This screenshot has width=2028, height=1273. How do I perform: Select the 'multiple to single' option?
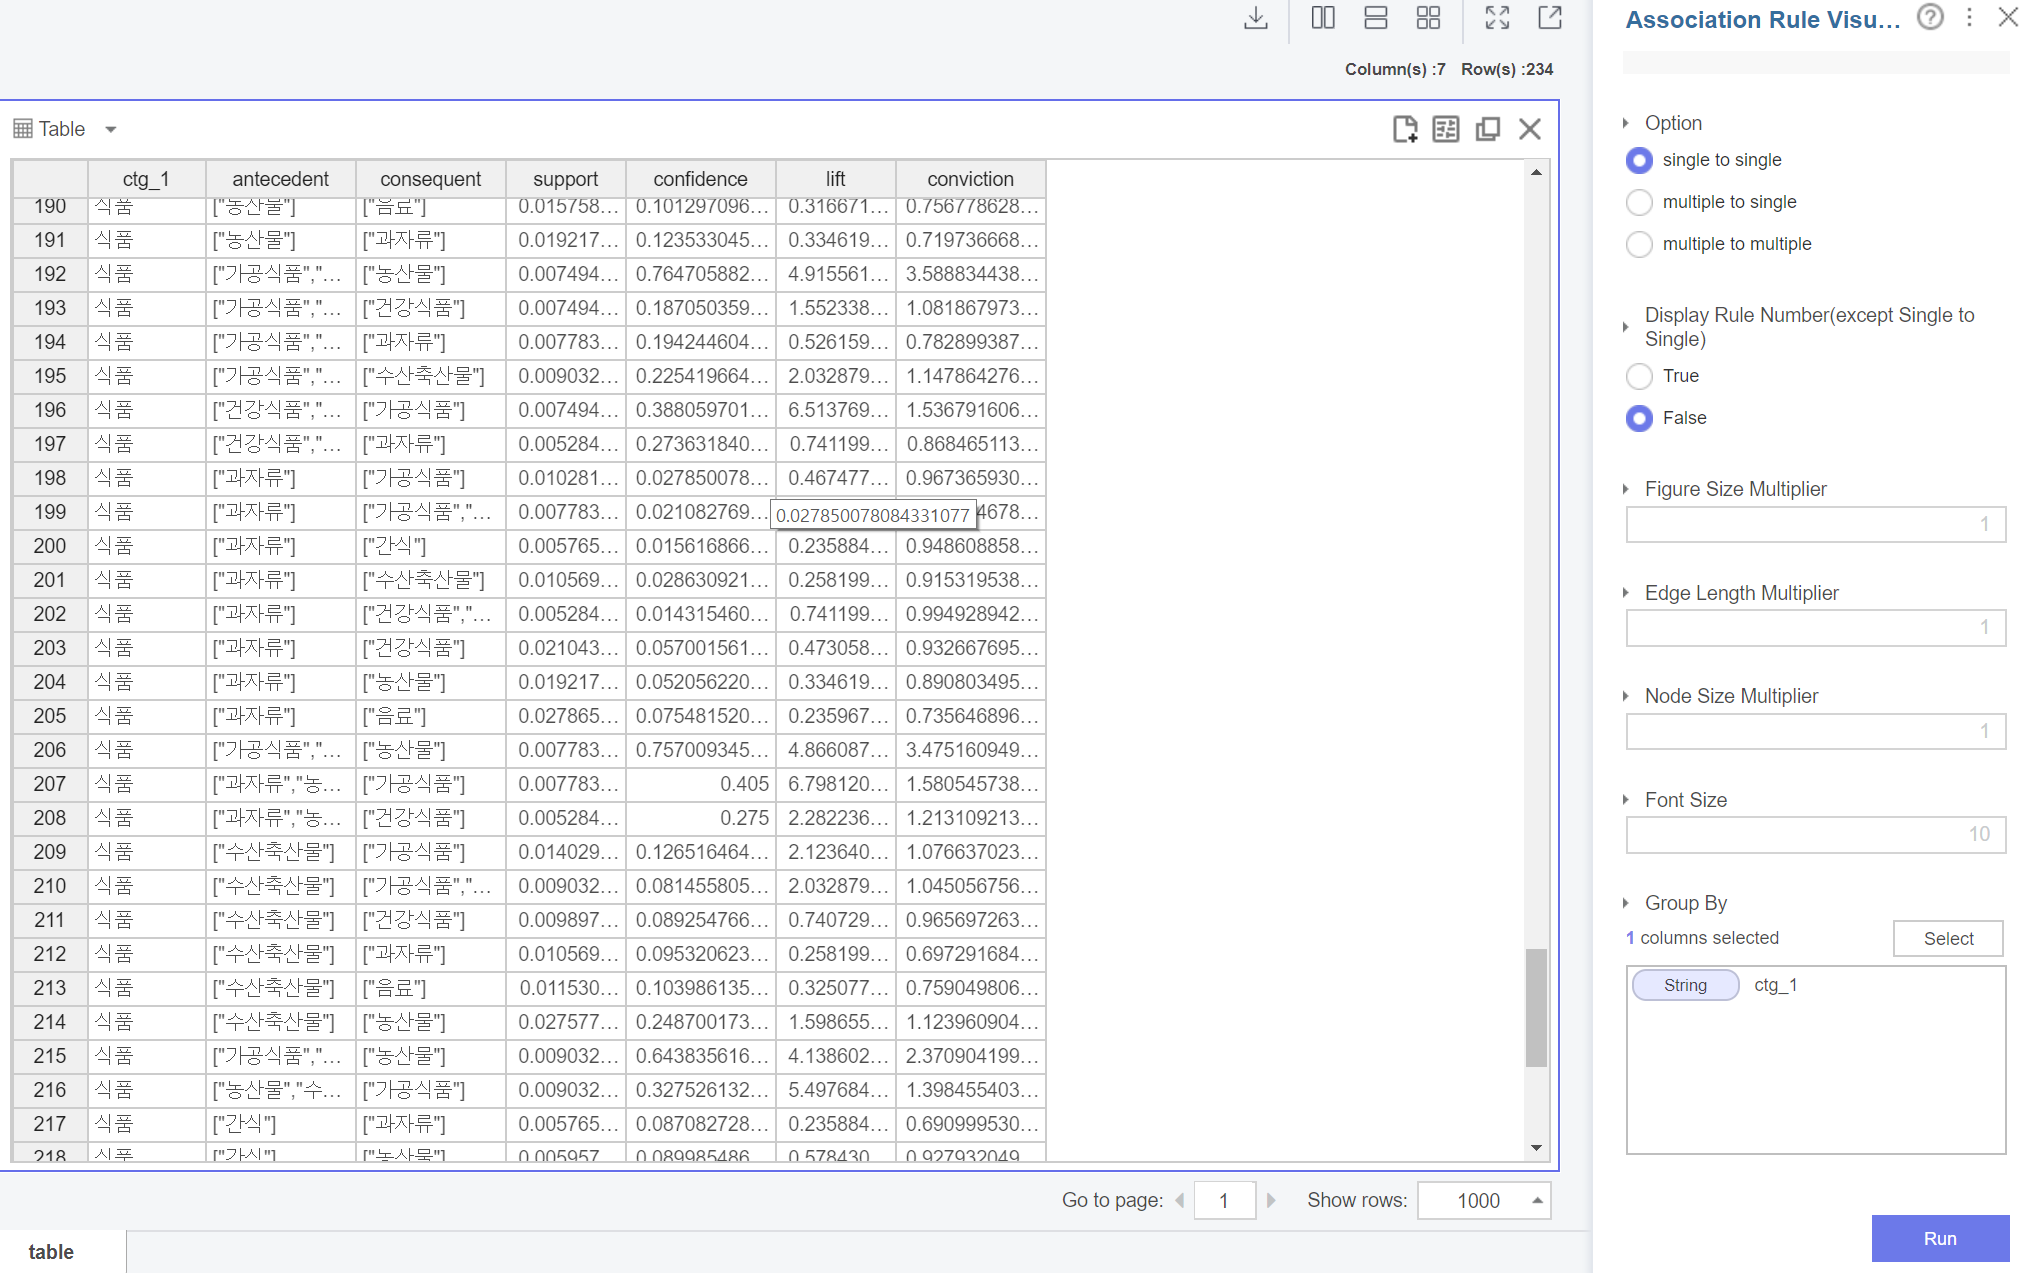(x=1639, y=202)
